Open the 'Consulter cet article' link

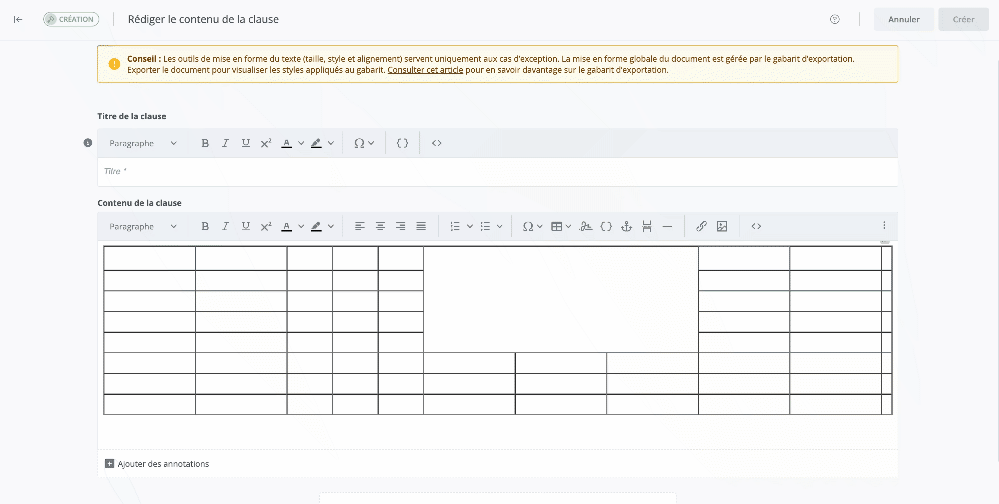pyautogui.click(x=425, y=70)
